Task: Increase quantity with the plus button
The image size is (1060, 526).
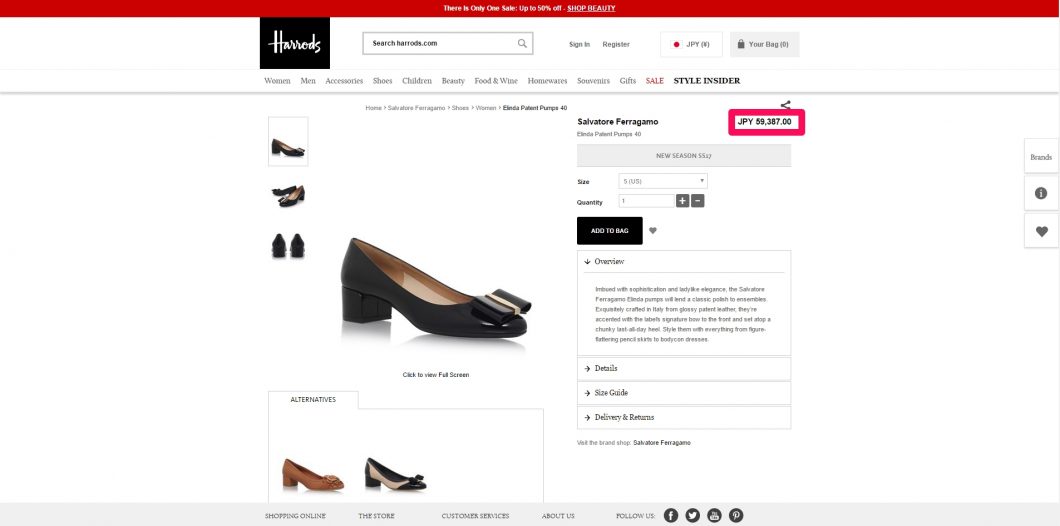Action: click(x=683, y=201)
